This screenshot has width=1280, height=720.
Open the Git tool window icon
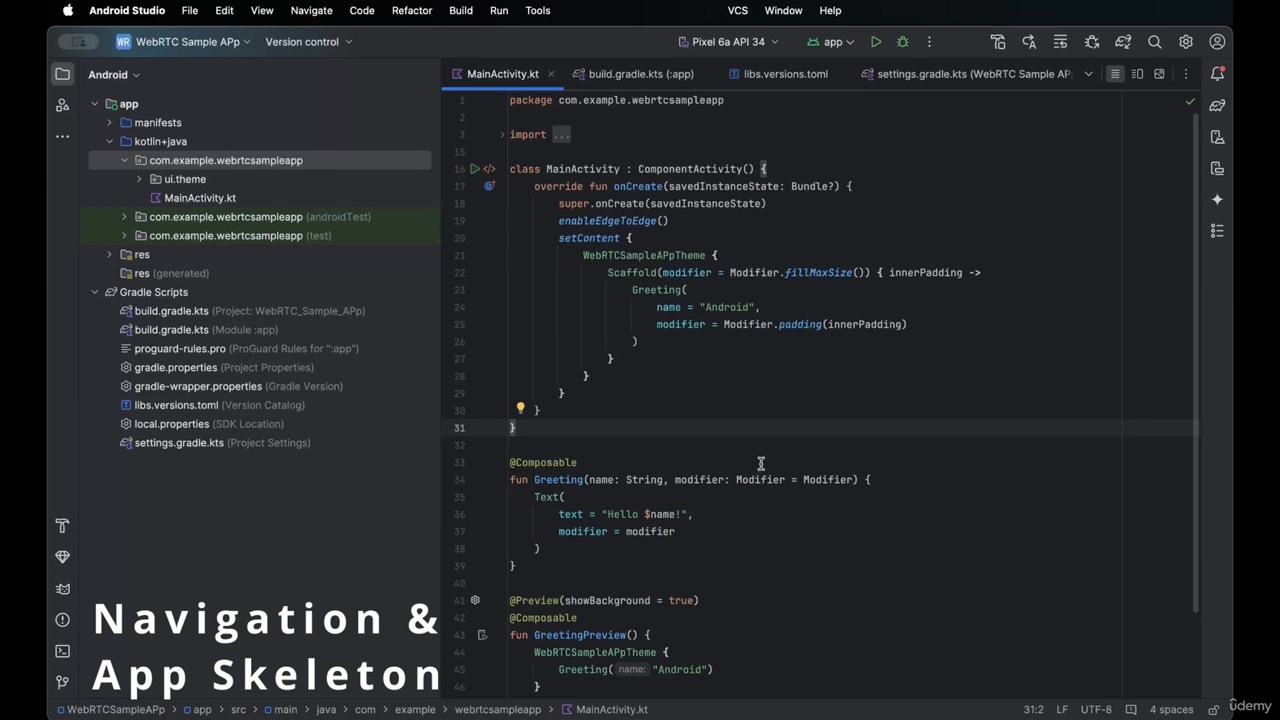pyautogui.click(x=62, y=682)
